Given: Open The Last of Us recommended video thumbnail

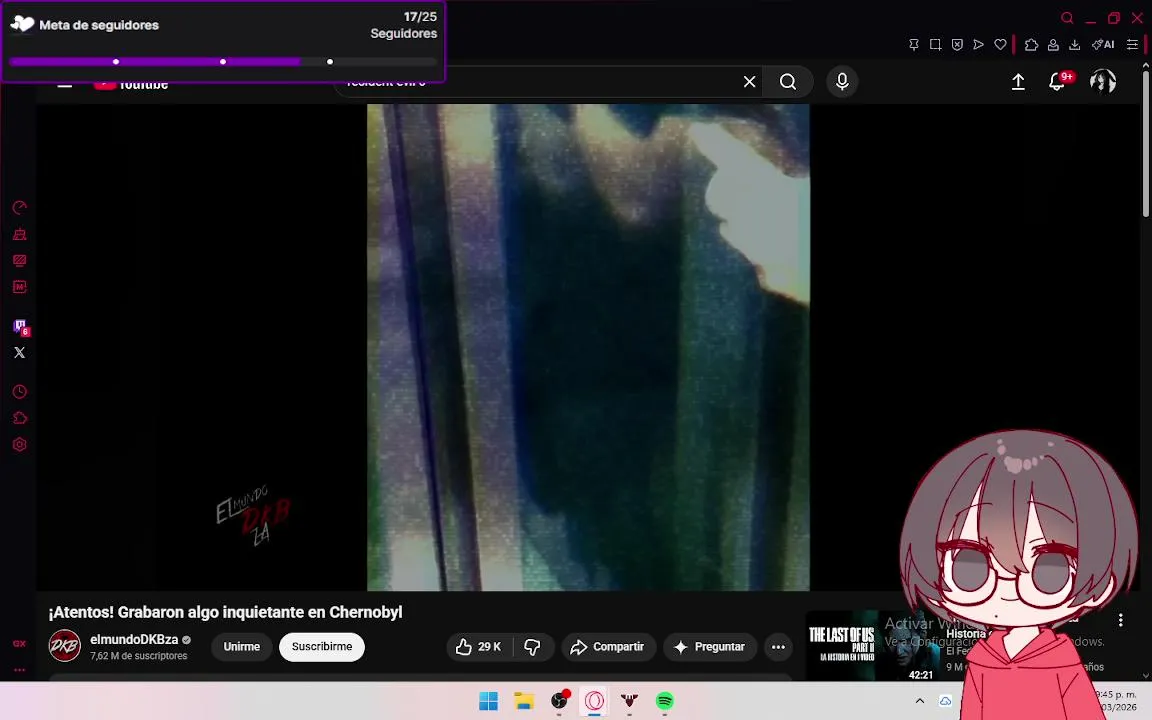Looking at the screenshot, I should pos(873,647).
